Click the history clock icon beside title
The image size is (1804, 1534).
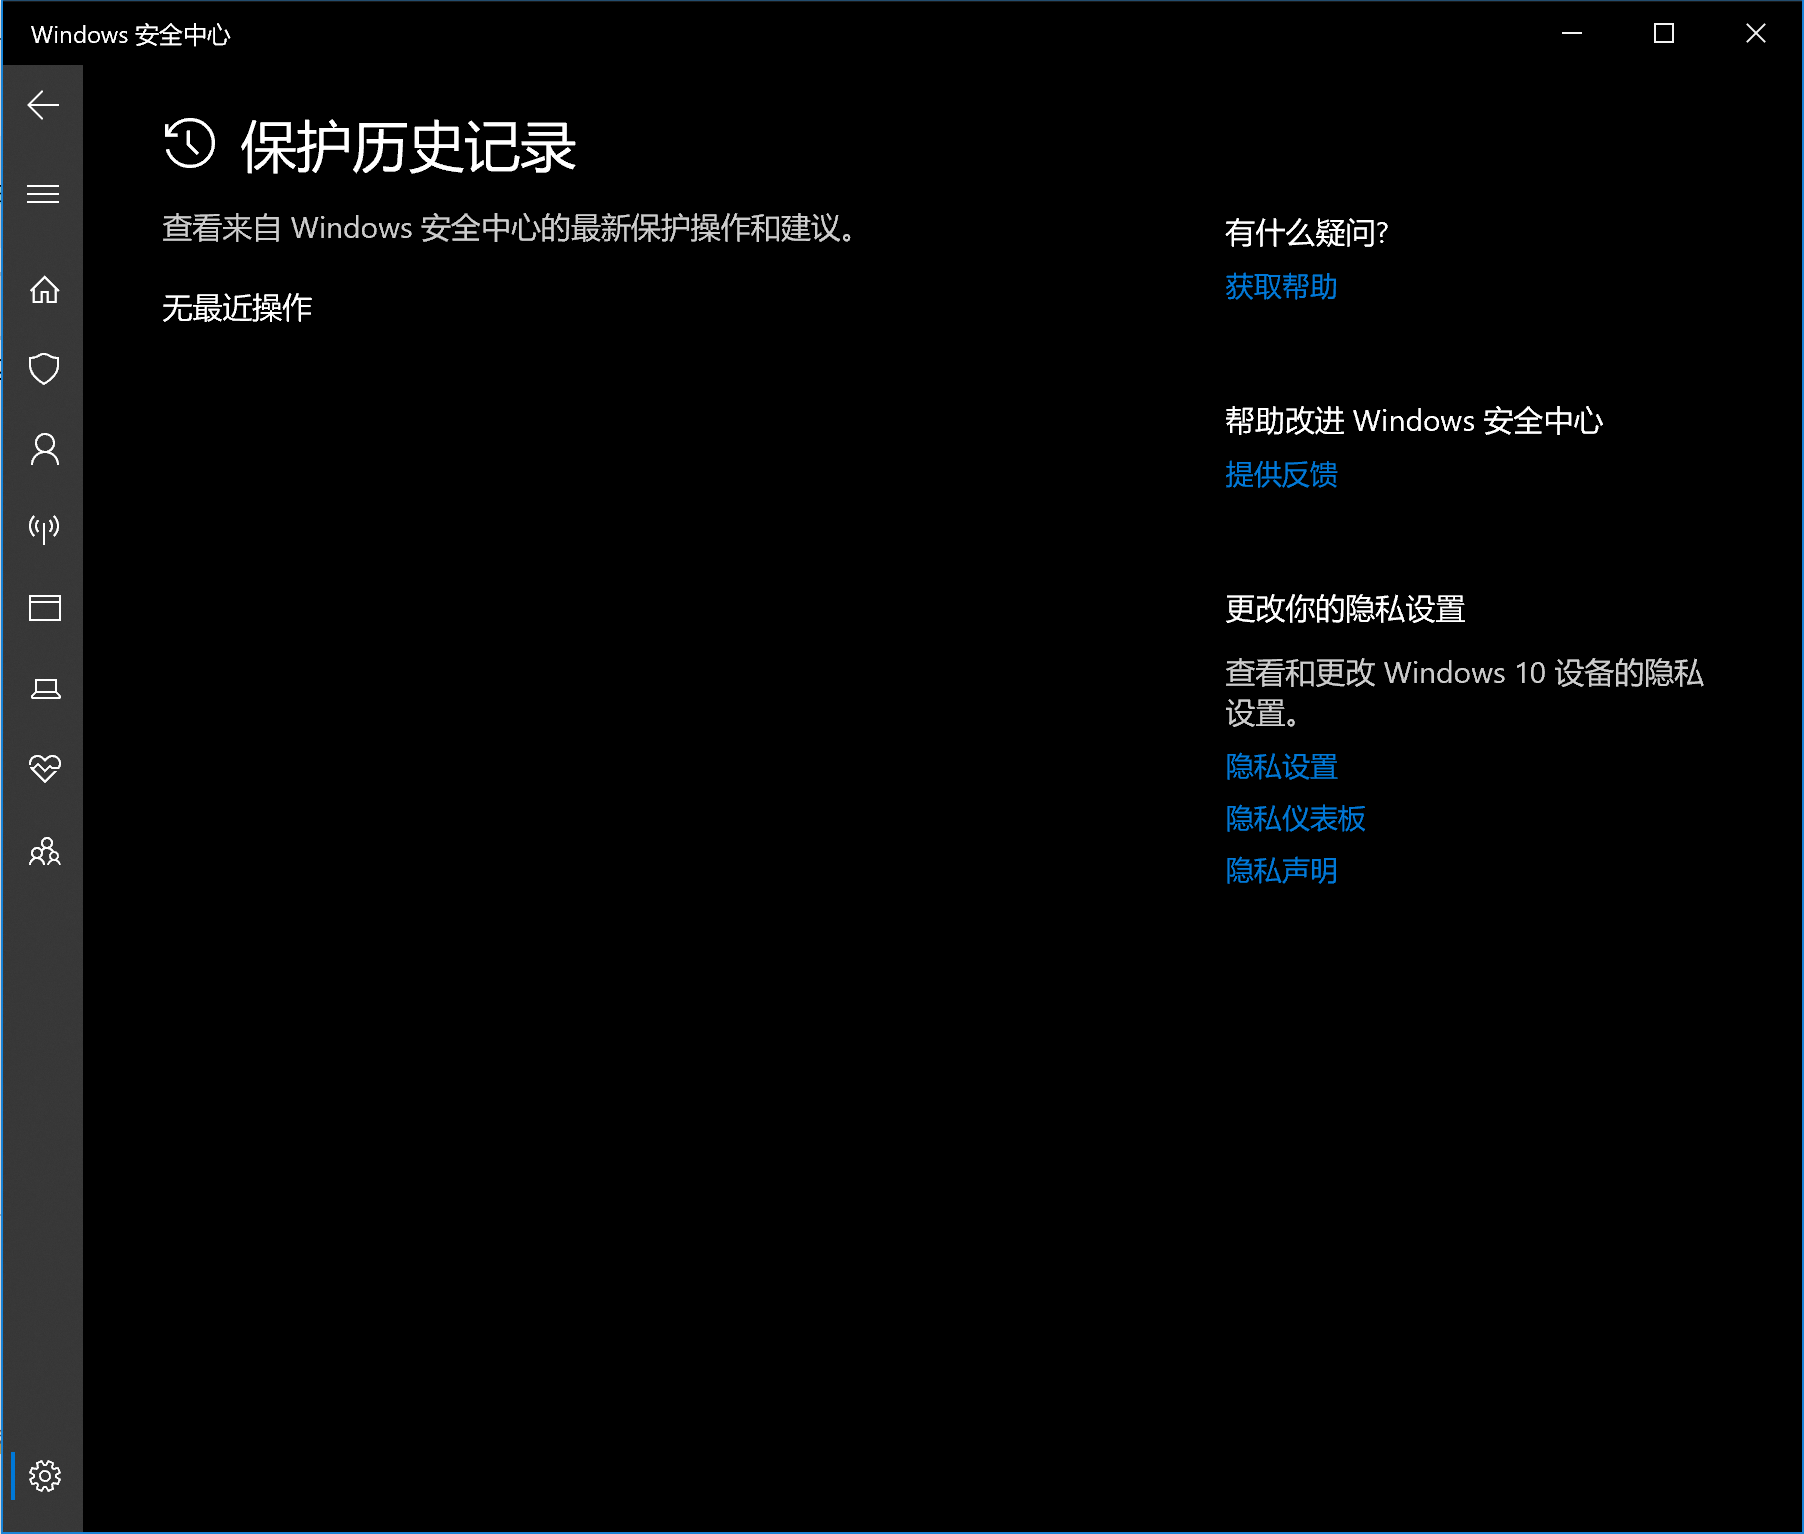click(x=189, y=144)
